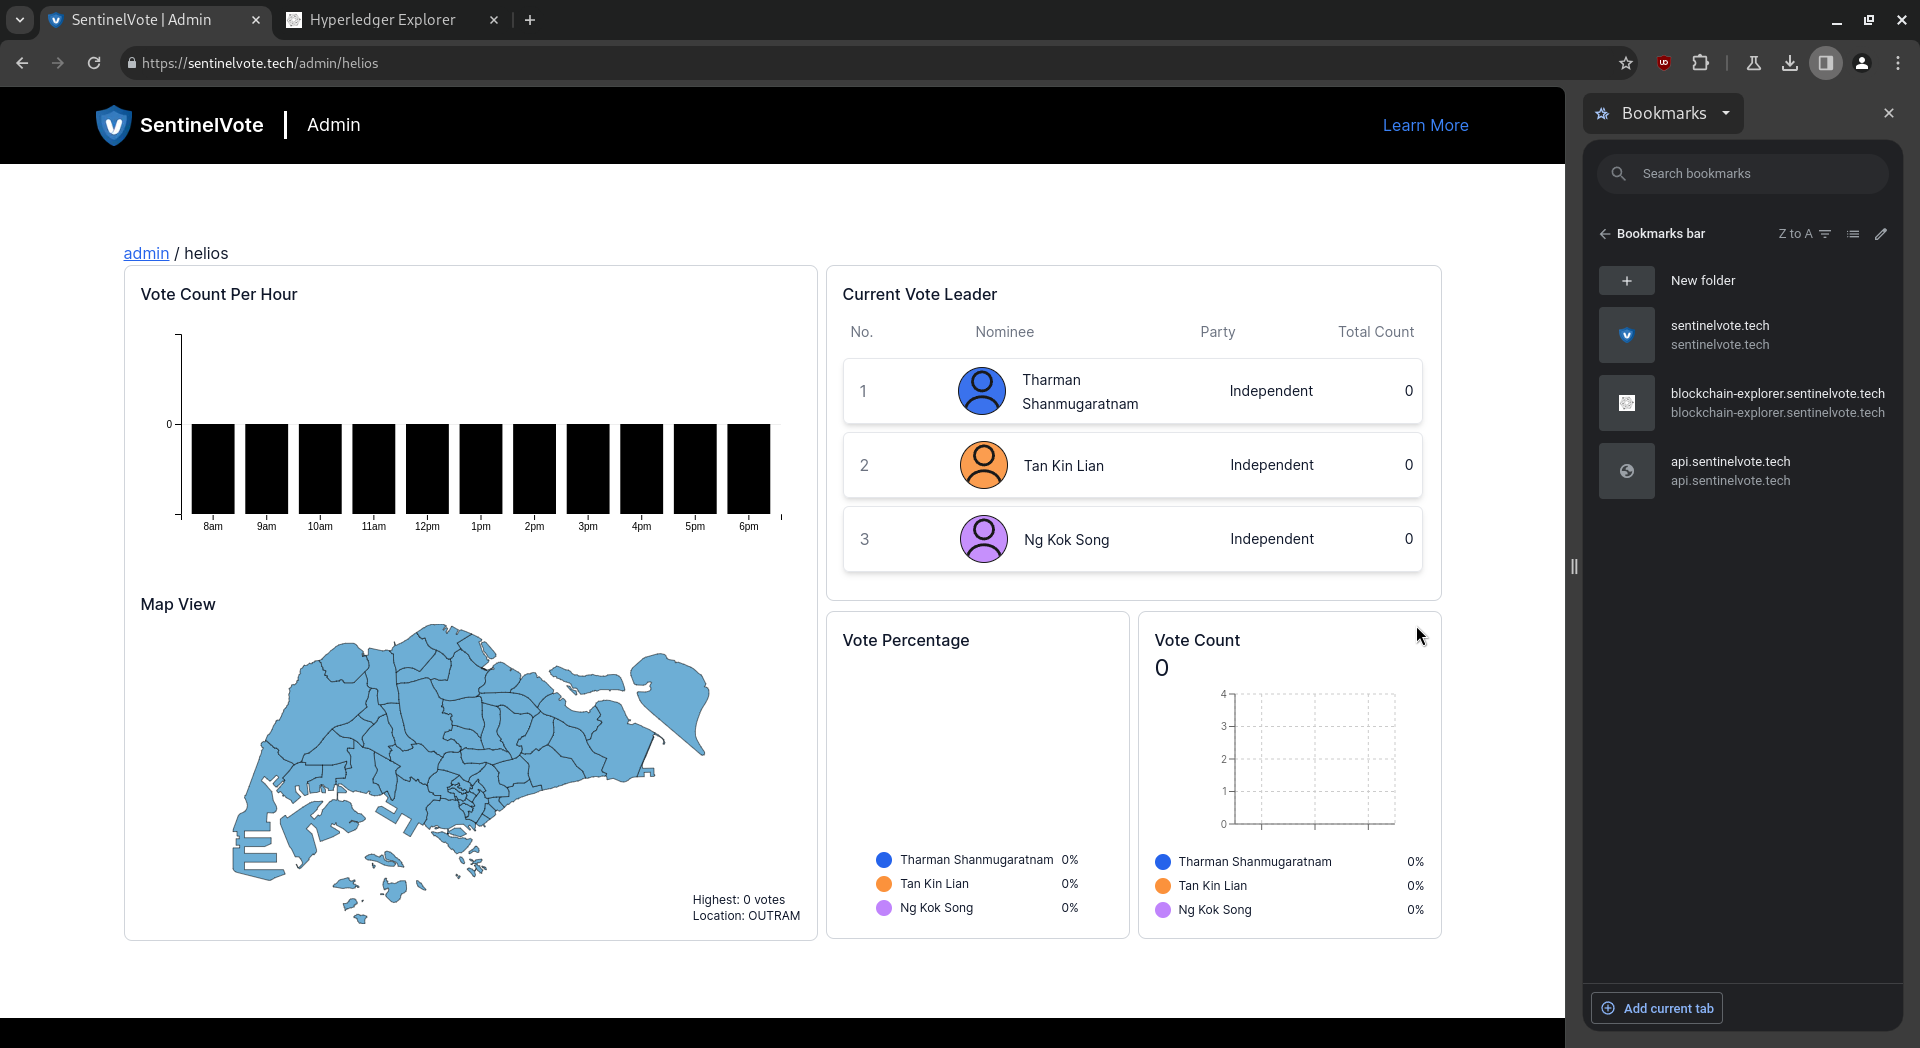Click the Vote Count line chart grid
The height and width of the screenshot is (1048, 1920).
[x=1314, y=759]
